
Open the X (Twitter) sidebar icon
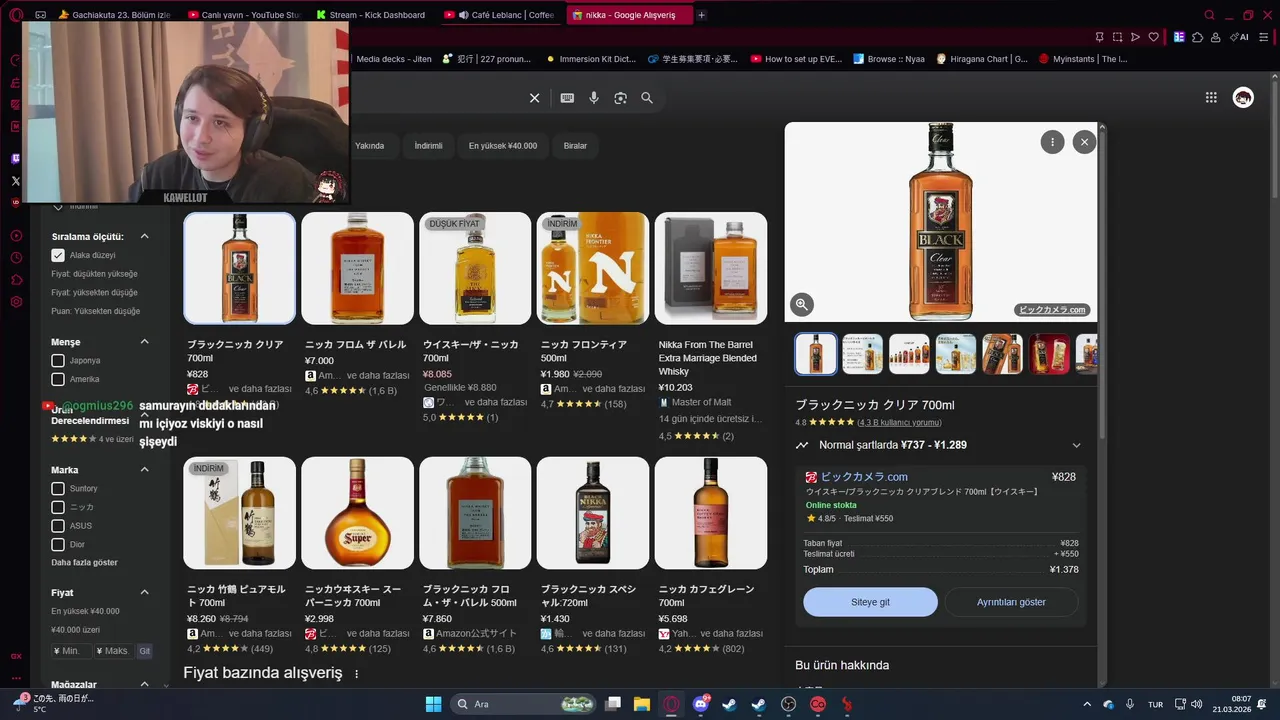coord(16,181)
